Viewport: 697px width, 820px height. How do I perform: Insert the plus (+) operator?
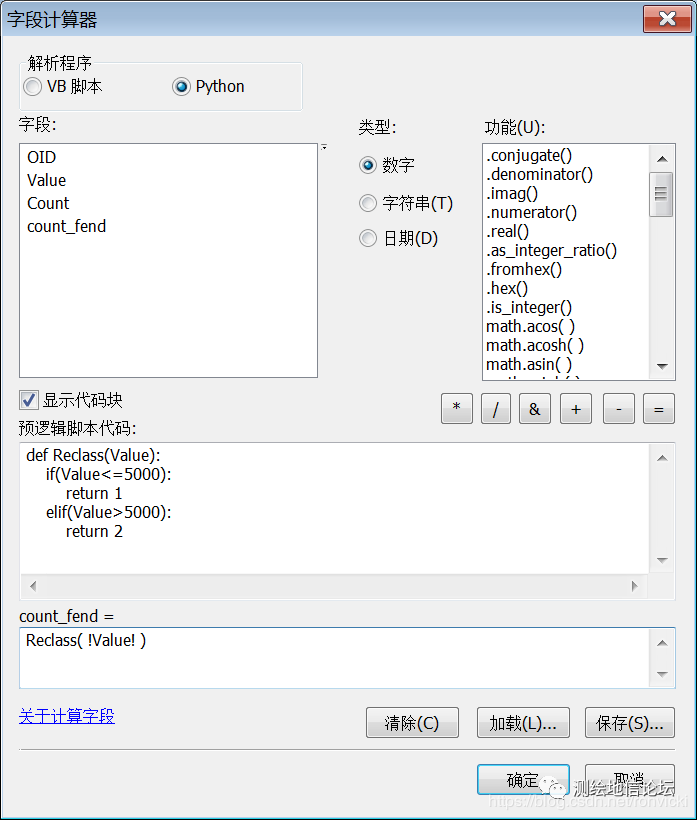click(576, 408)
